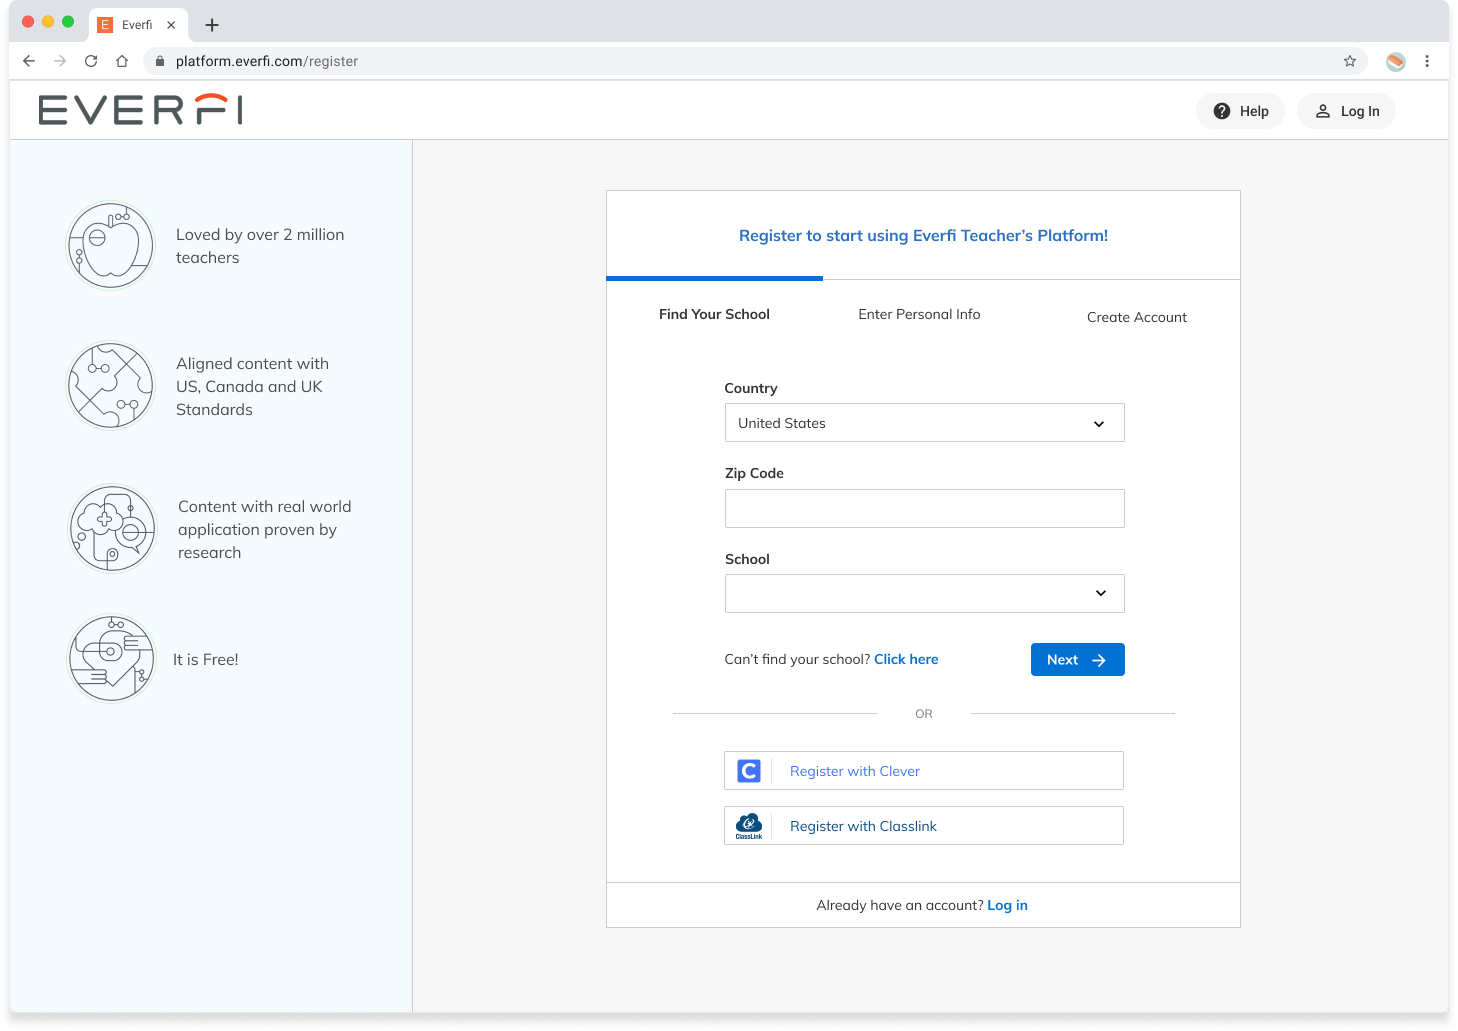Proceed with the Next button
Image resolution: width=1458 pixels, height=1031 pixels.
[1078, 659]
